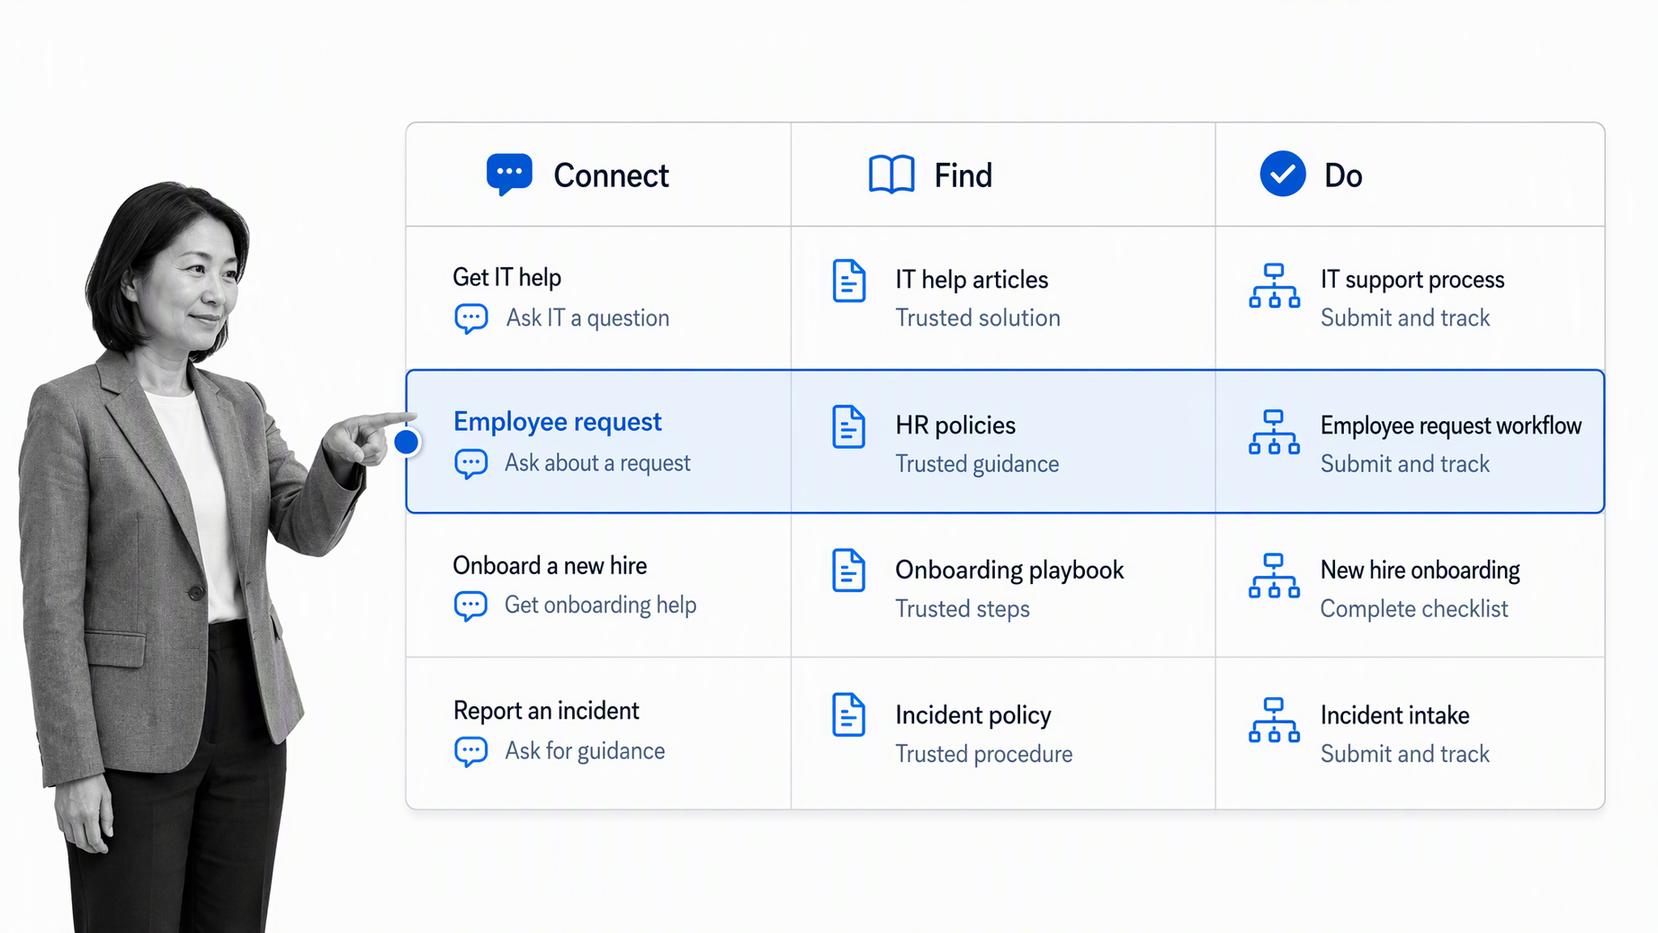Viewport: 1658px width, 933px height.
Task: Click Submit and track under Employee request workflow
Action: point(1405,464)
